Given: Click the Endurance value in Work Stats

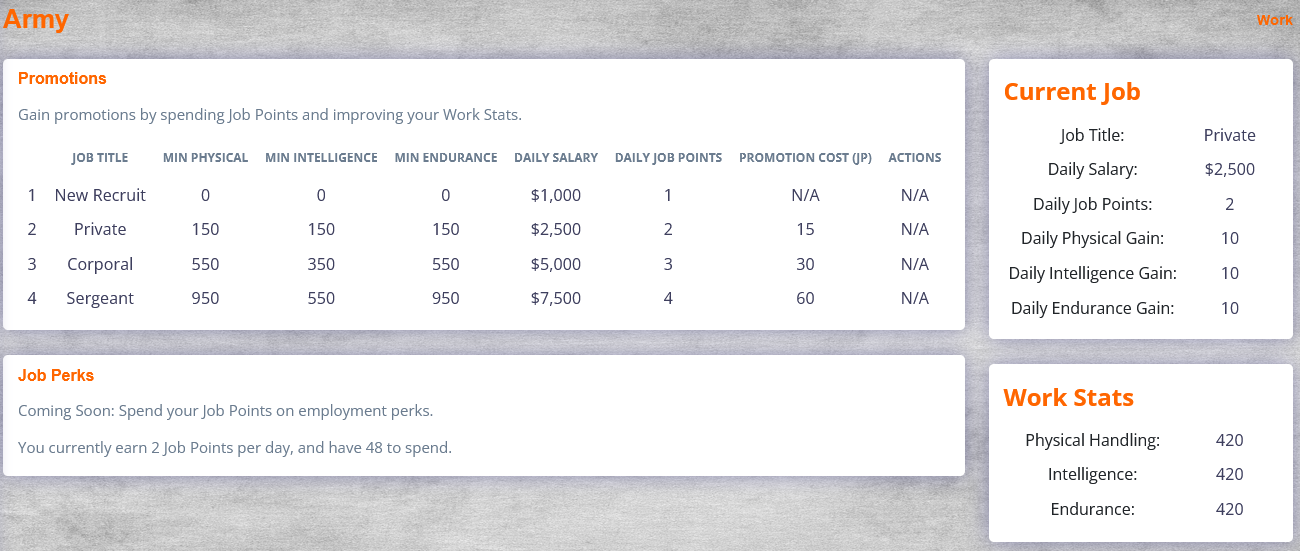Looking at the screenshot, I should coord(1229,509).
